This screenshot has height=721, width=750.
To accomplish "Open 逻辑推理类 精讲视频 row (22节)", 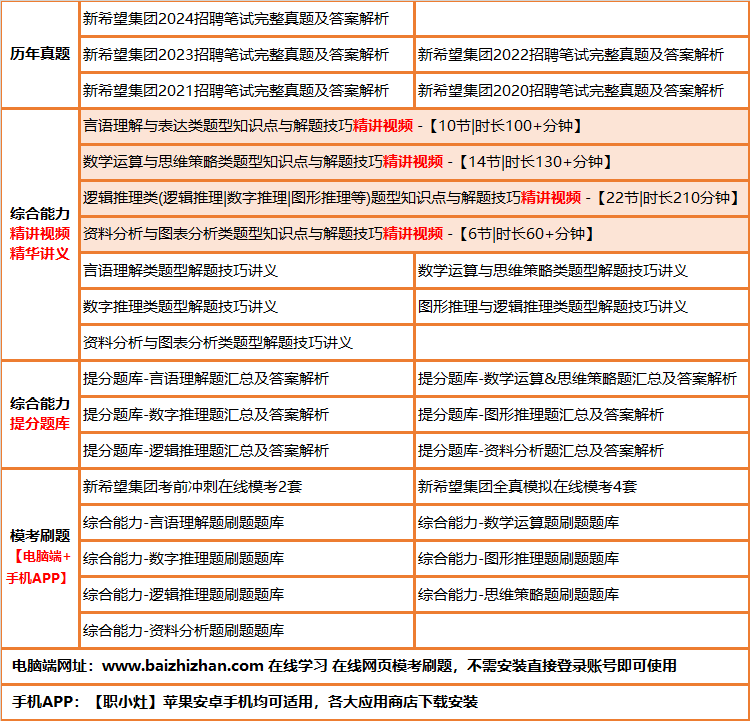I will [414, 198].
